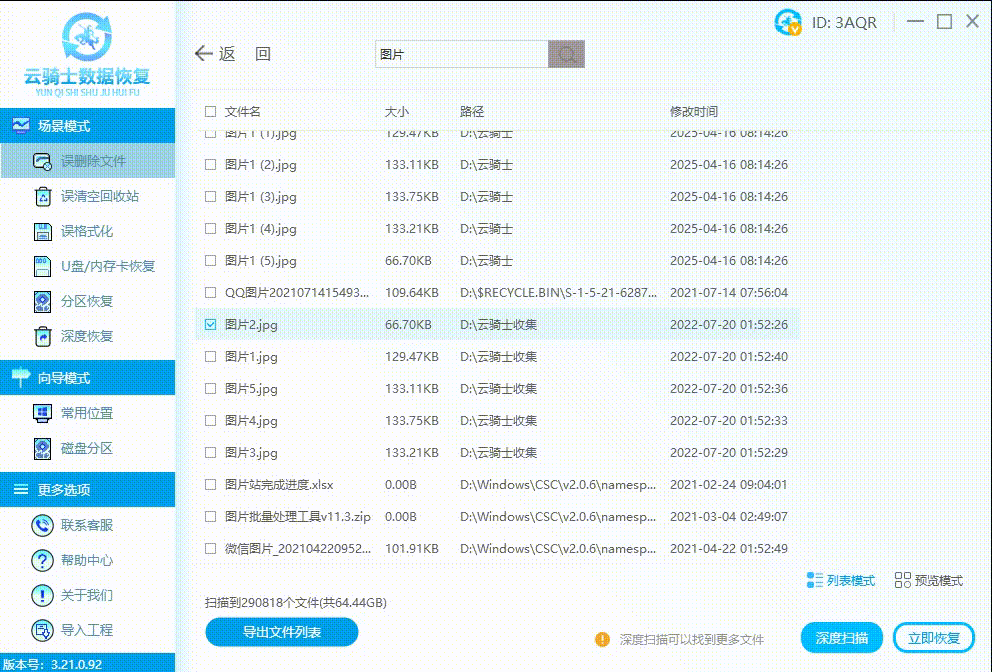Screen dimensions: 992x672
Task: Check the 图片1 (3).jpg checkbox
Action: point(211,197)
